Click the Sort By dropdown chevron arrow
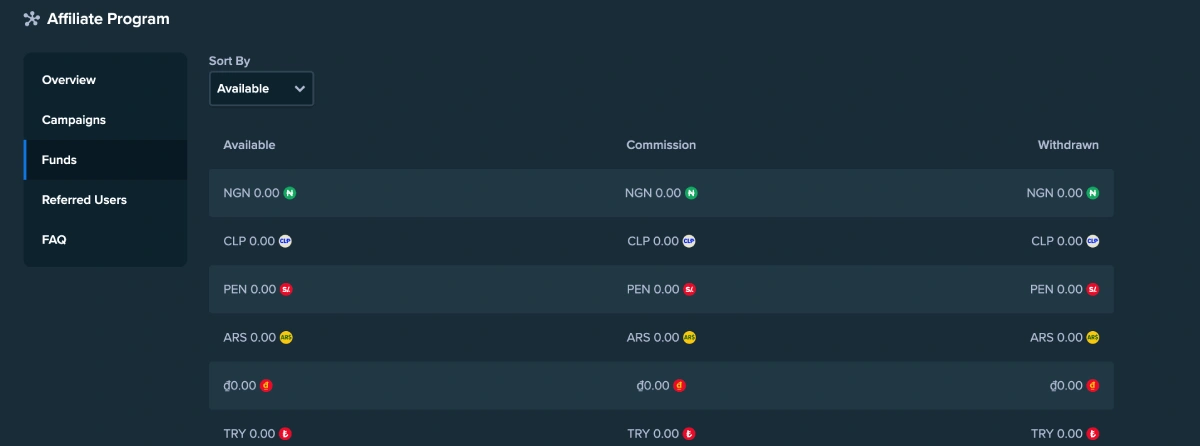The width and height of the screenshot is (1200, 446). 300,88
